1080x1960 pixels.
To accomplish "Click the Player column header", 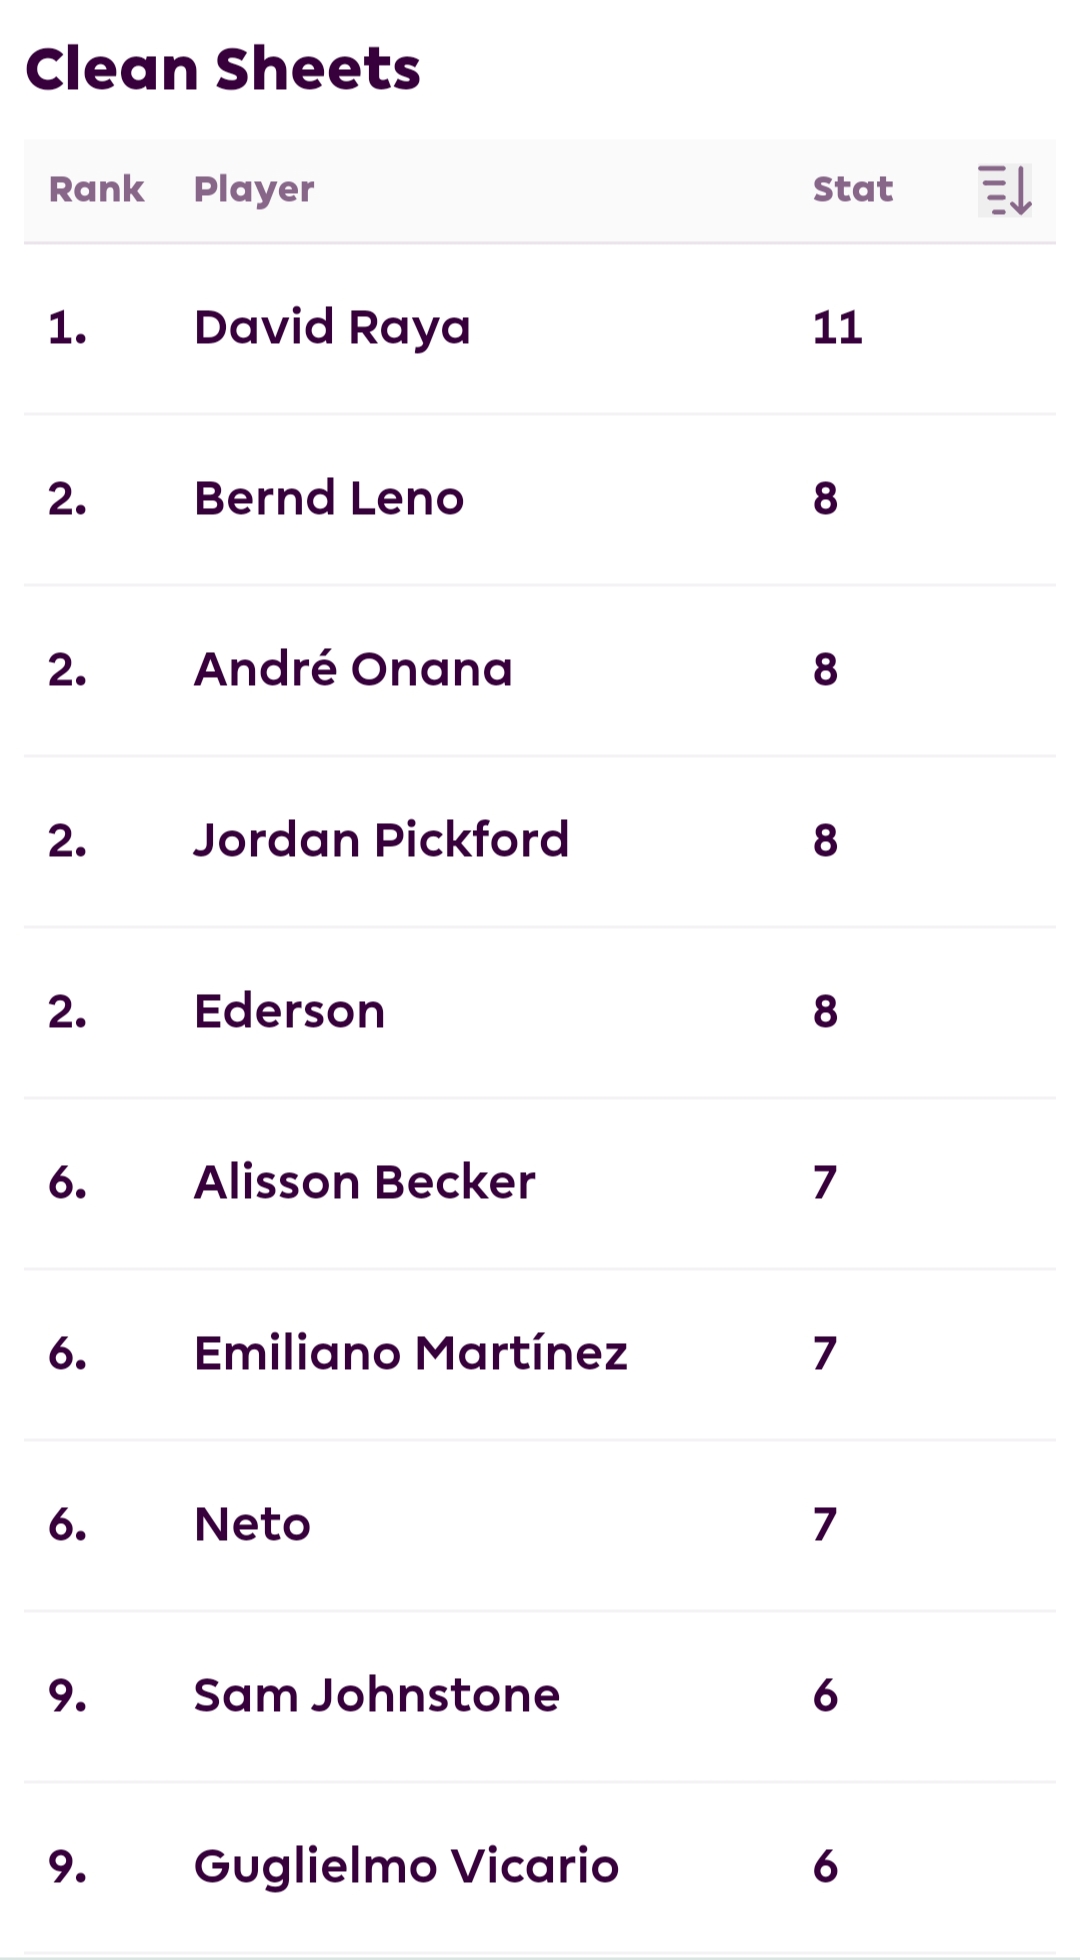I will (254, 190).
